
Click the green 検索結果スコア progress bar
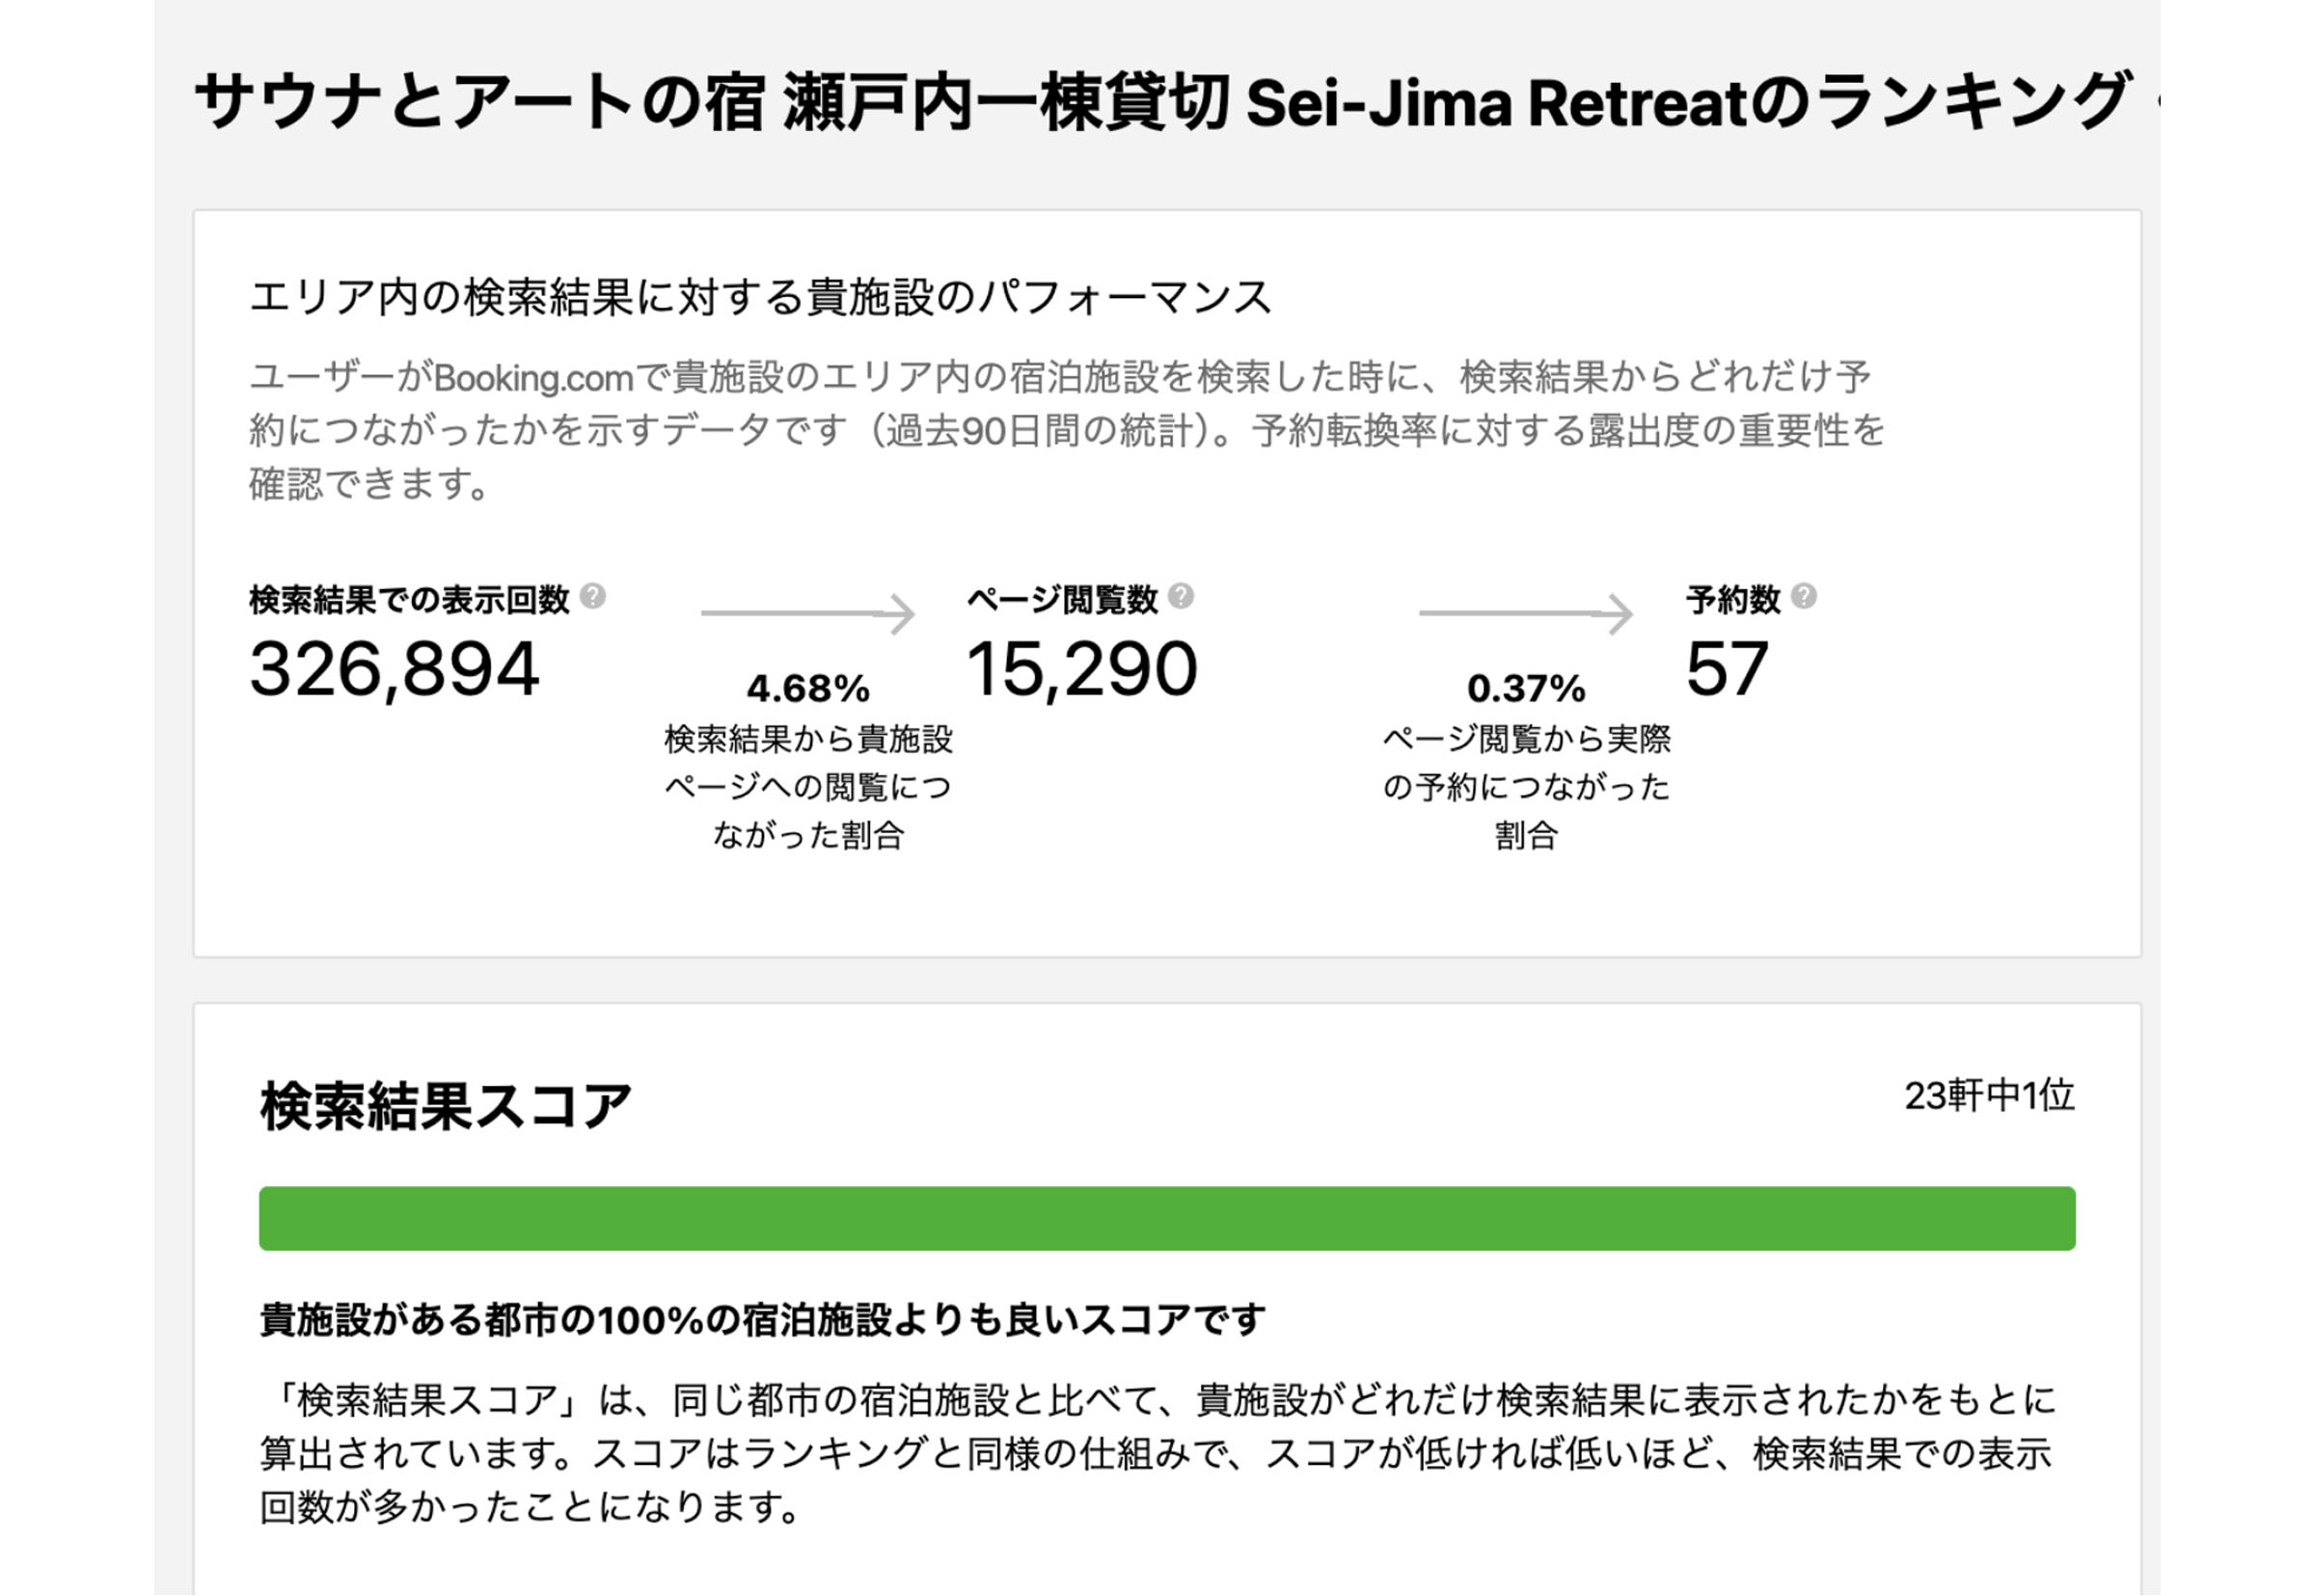point(1166,1218)
